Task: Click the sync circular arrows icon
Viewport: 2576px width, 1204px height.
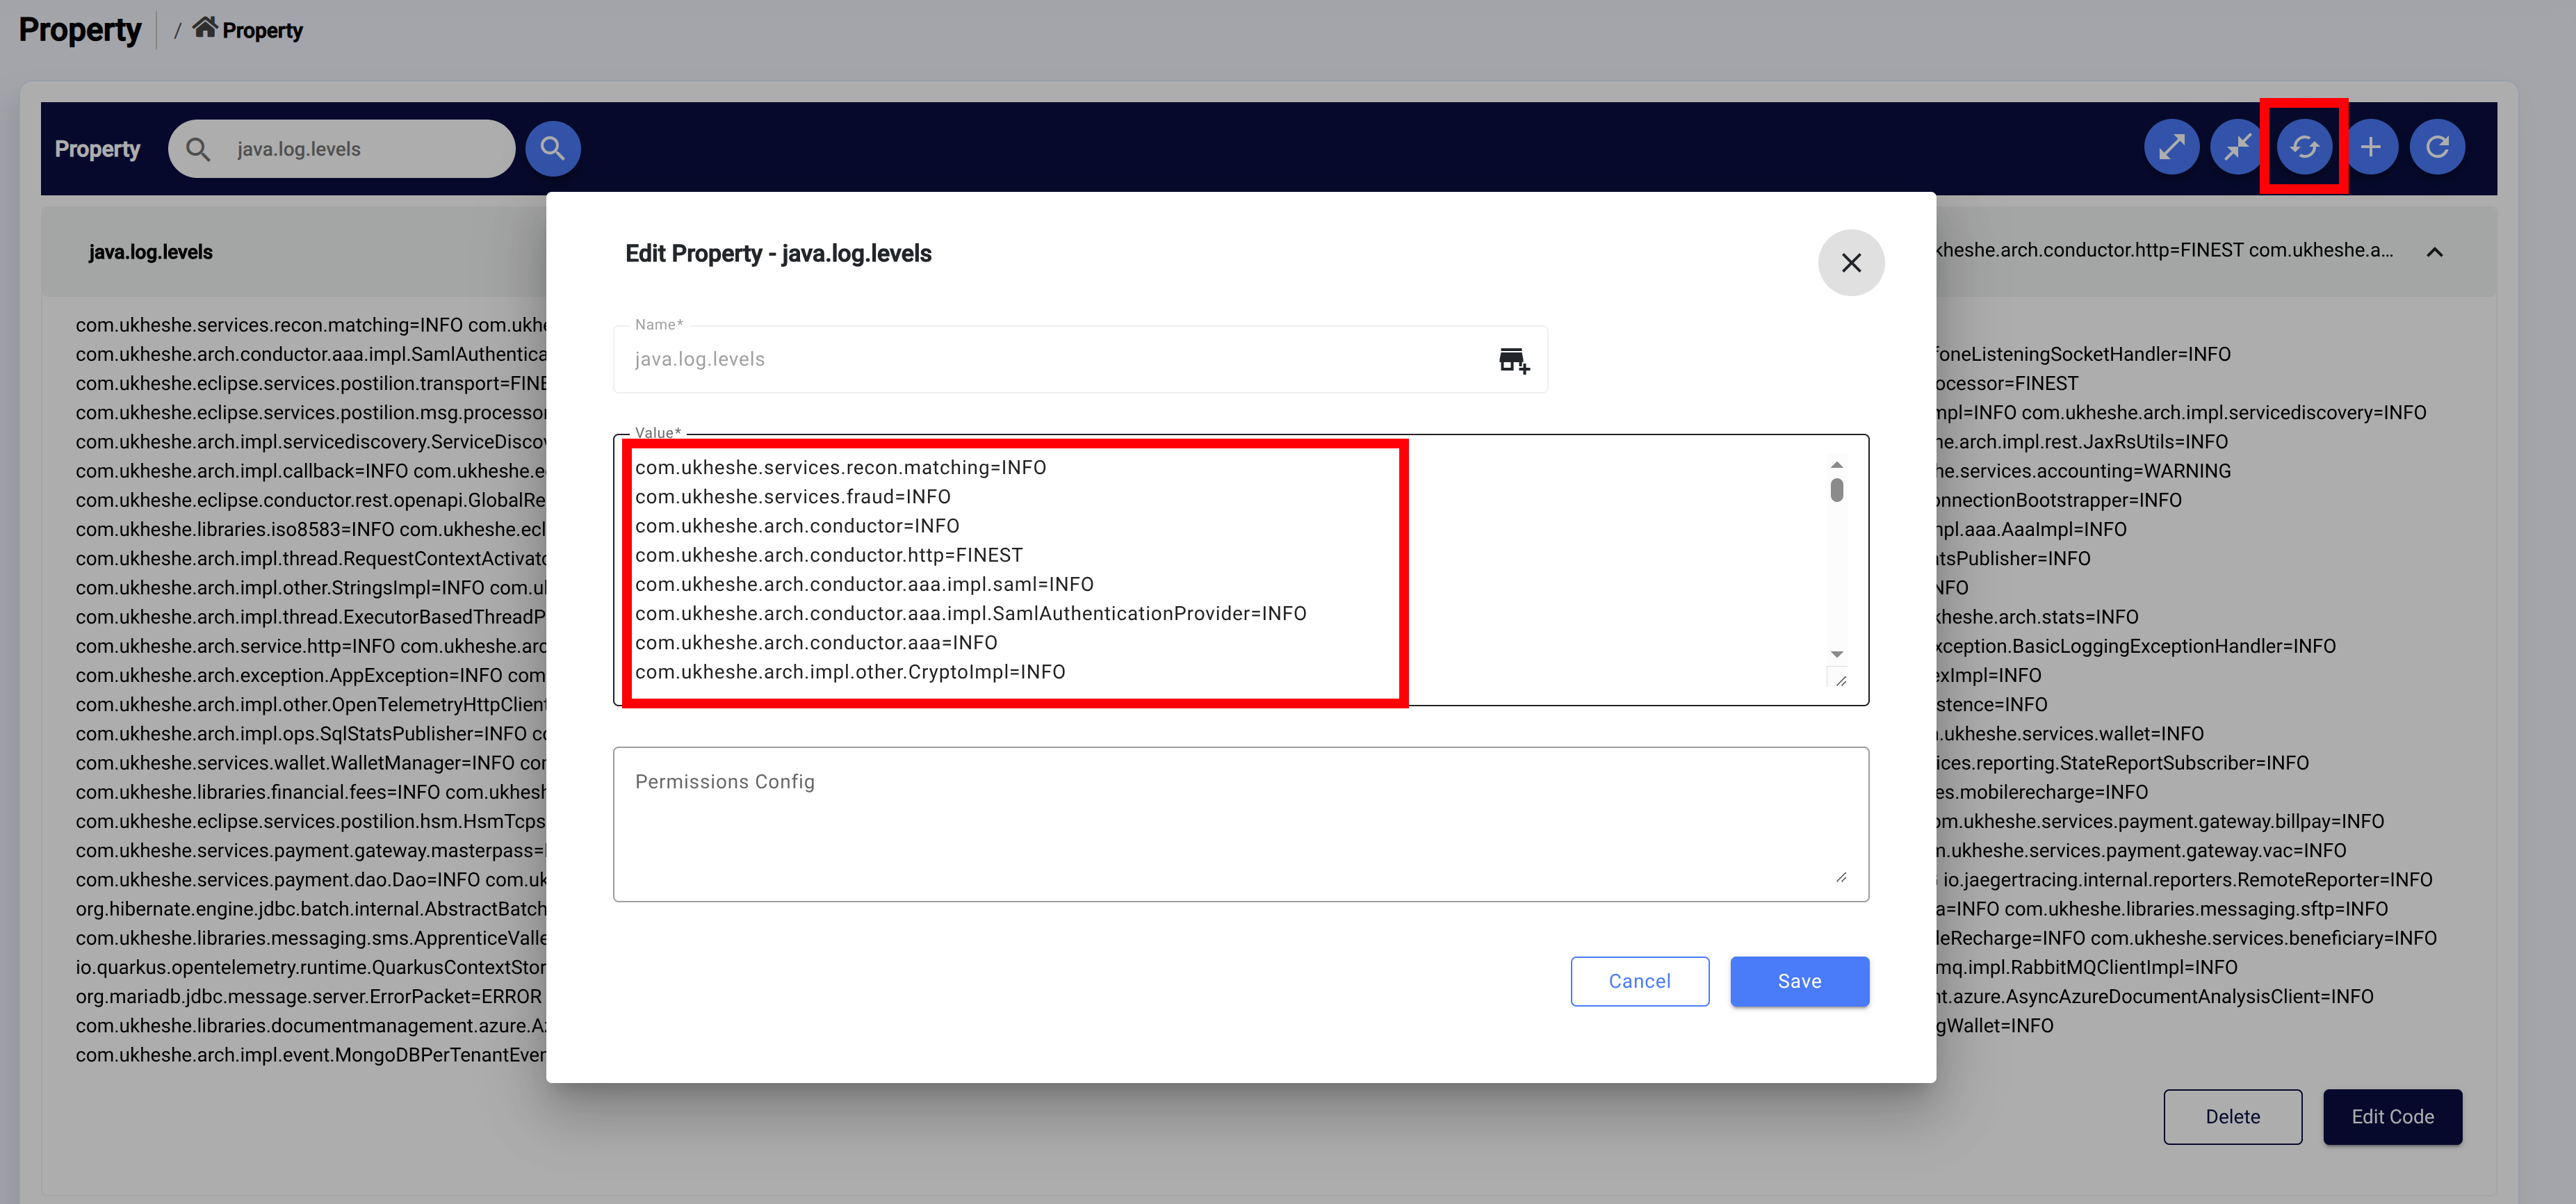Action: 2304,148
